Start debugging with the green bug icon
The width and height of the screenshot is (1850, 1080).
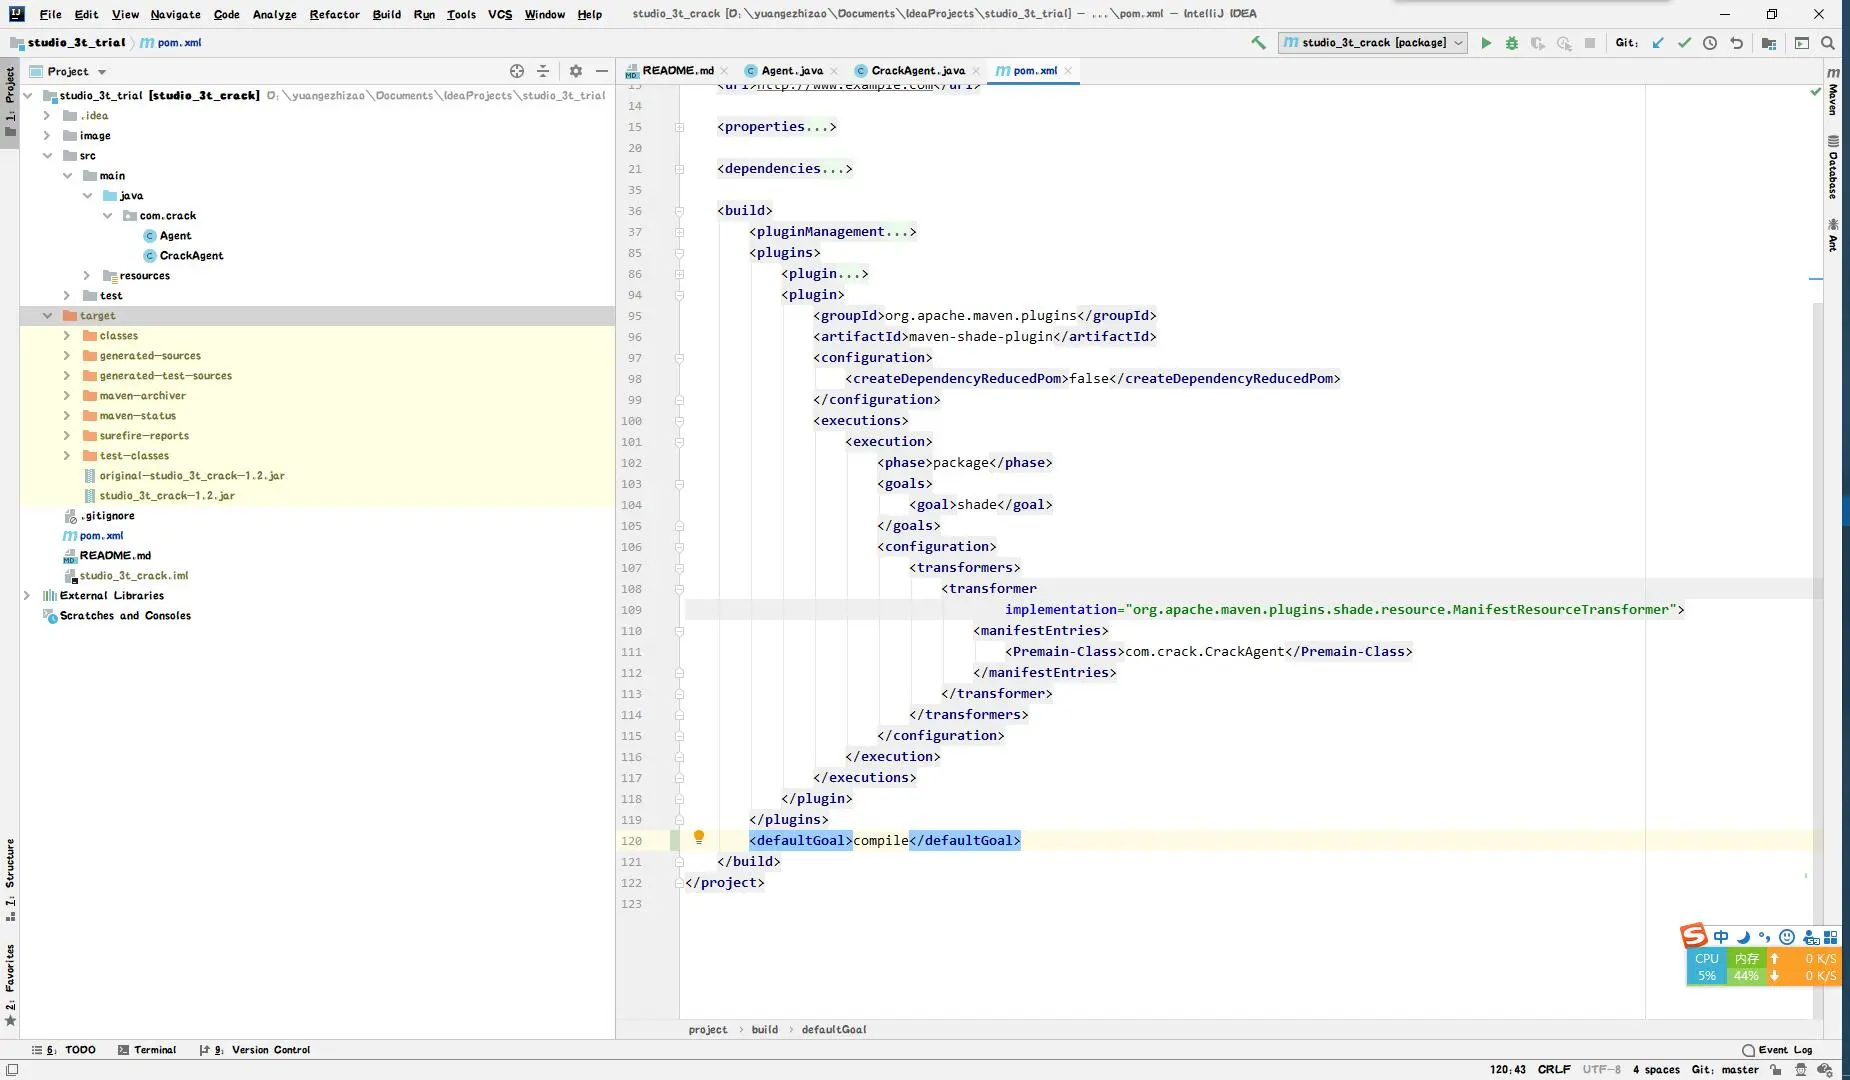pos(1512,43)
